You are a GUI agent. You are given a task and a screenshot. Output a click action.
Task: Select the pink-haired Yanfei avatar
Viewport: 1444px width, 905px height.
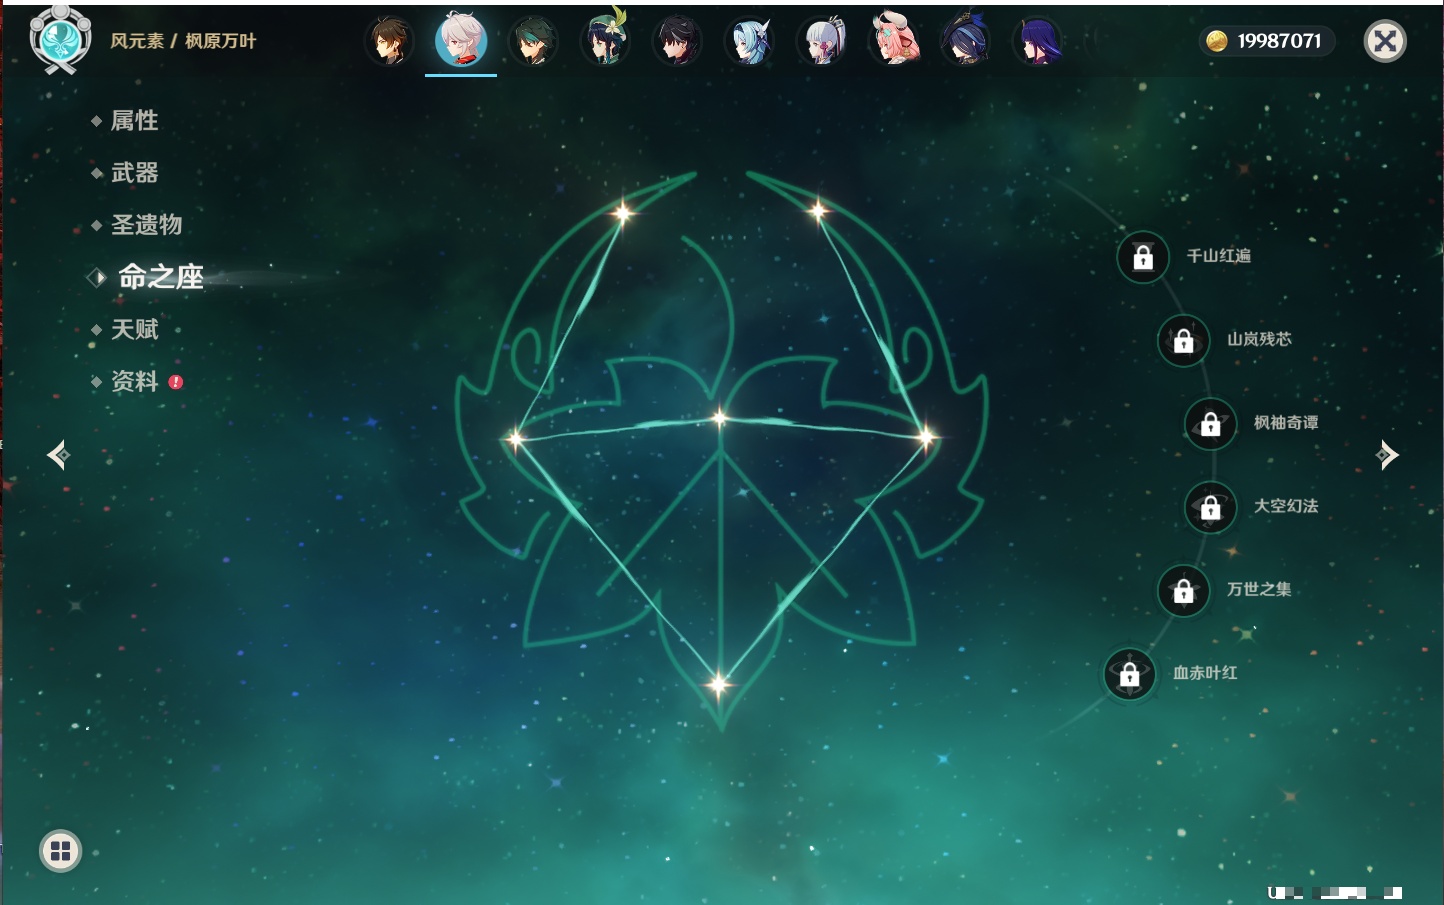tap(894, 40)
